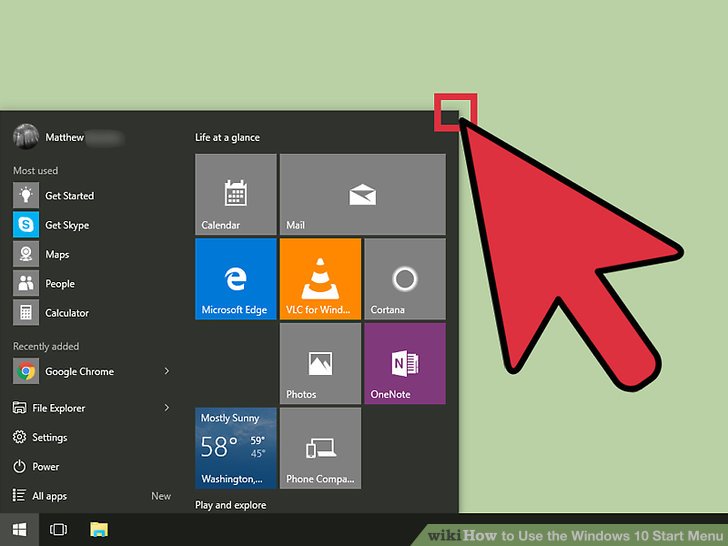Image resolution: width=728 pixels, height=546 pixels.
Task: Click the Windows Start button on taskbar
Action: tap(20, 529)
